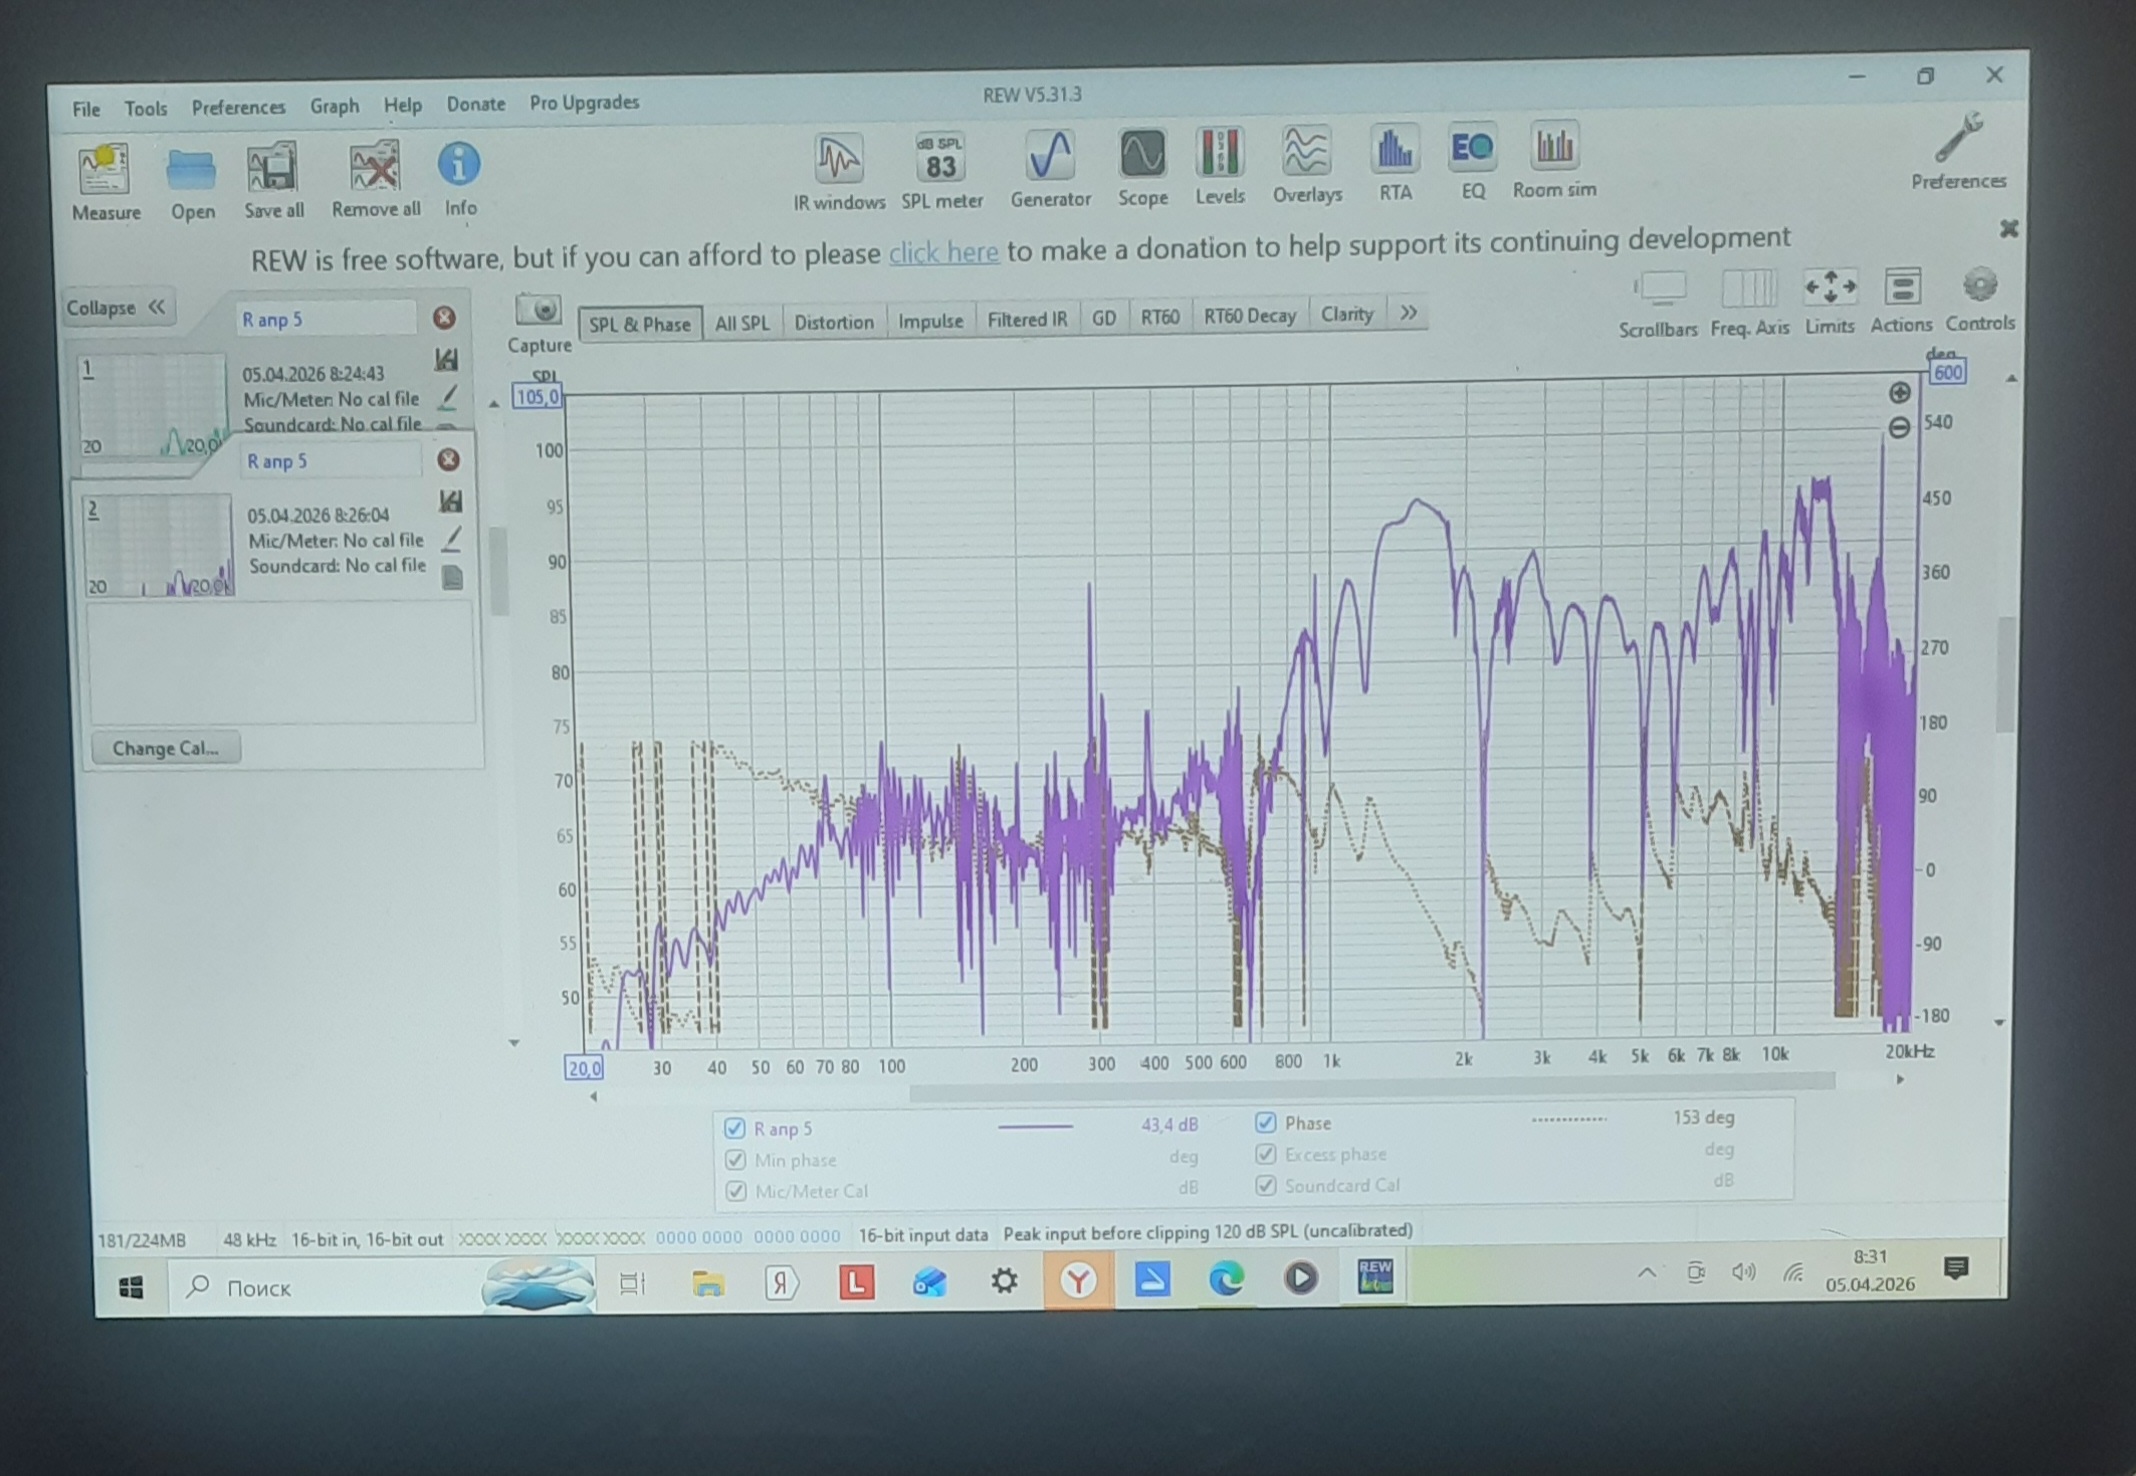Show more graph tabs with double chevron
Screen dimensions: 2136x1476
(1408, 313)
